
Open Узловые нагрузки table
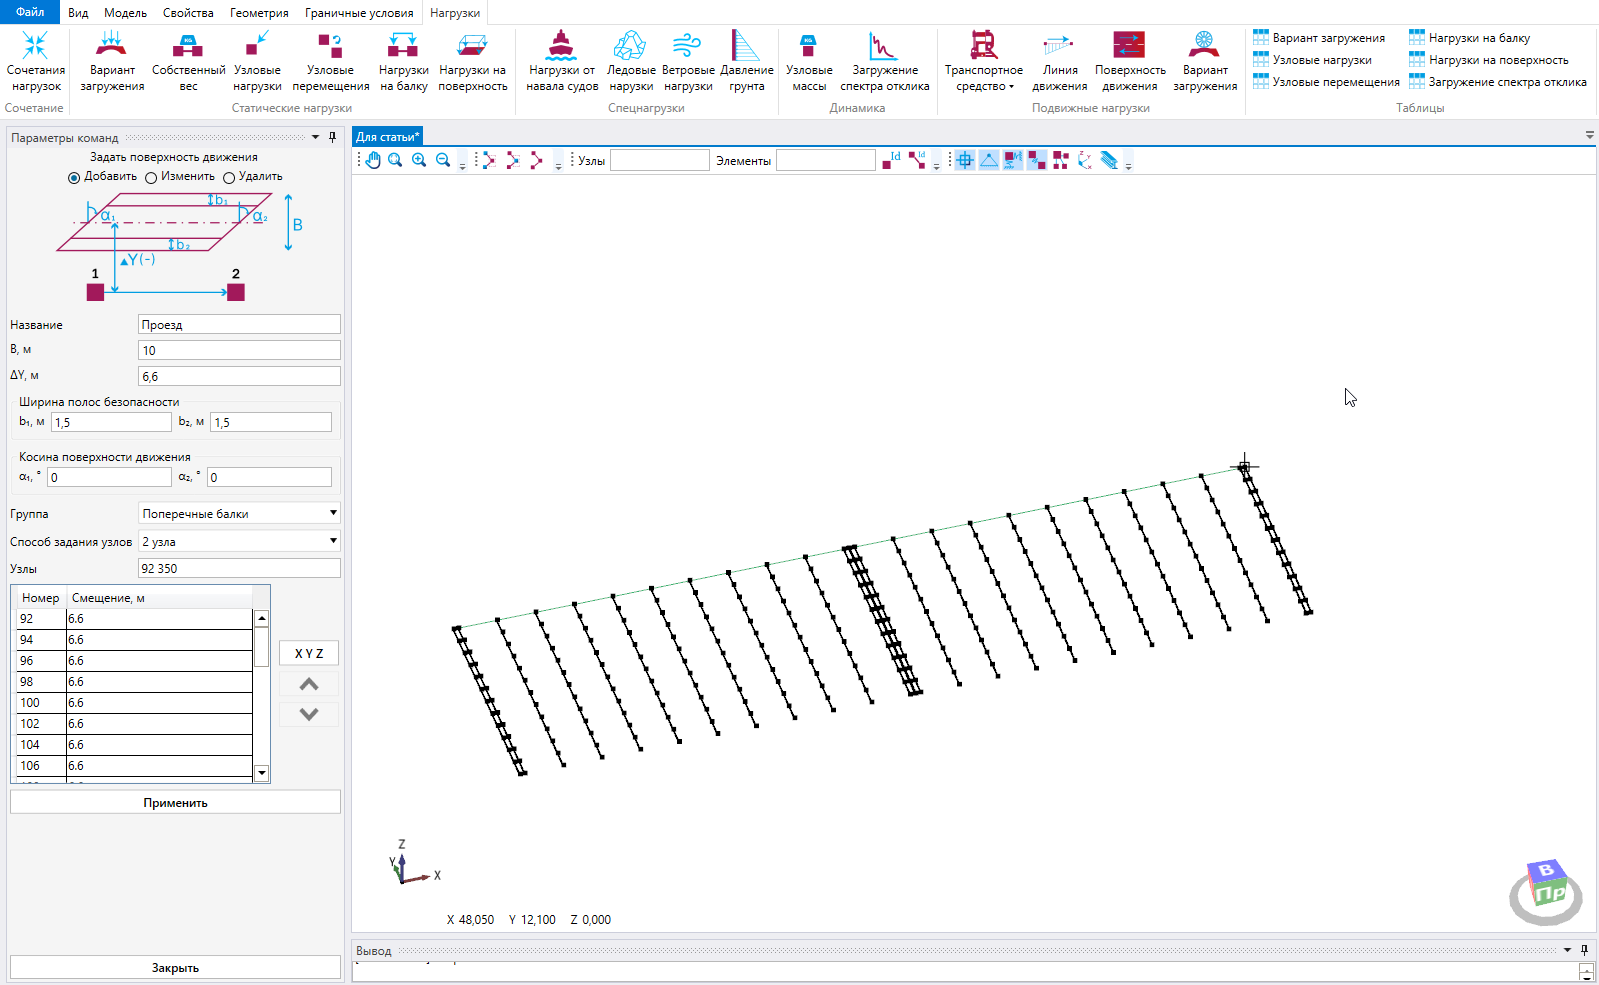coord(1313,60)
